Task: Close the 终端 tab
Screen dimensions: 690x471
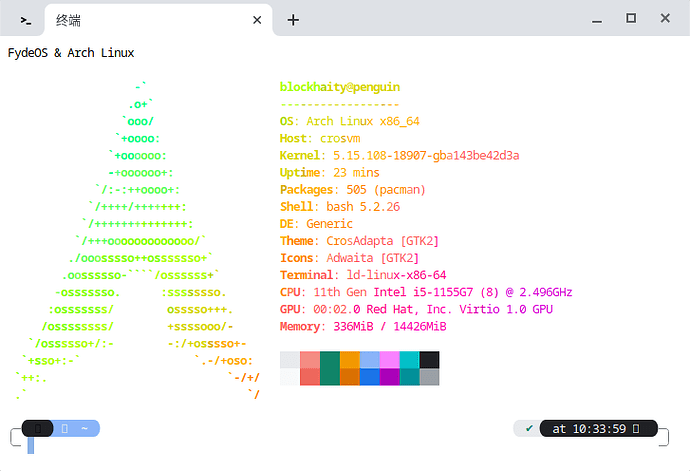Action: tap(257, 20)
